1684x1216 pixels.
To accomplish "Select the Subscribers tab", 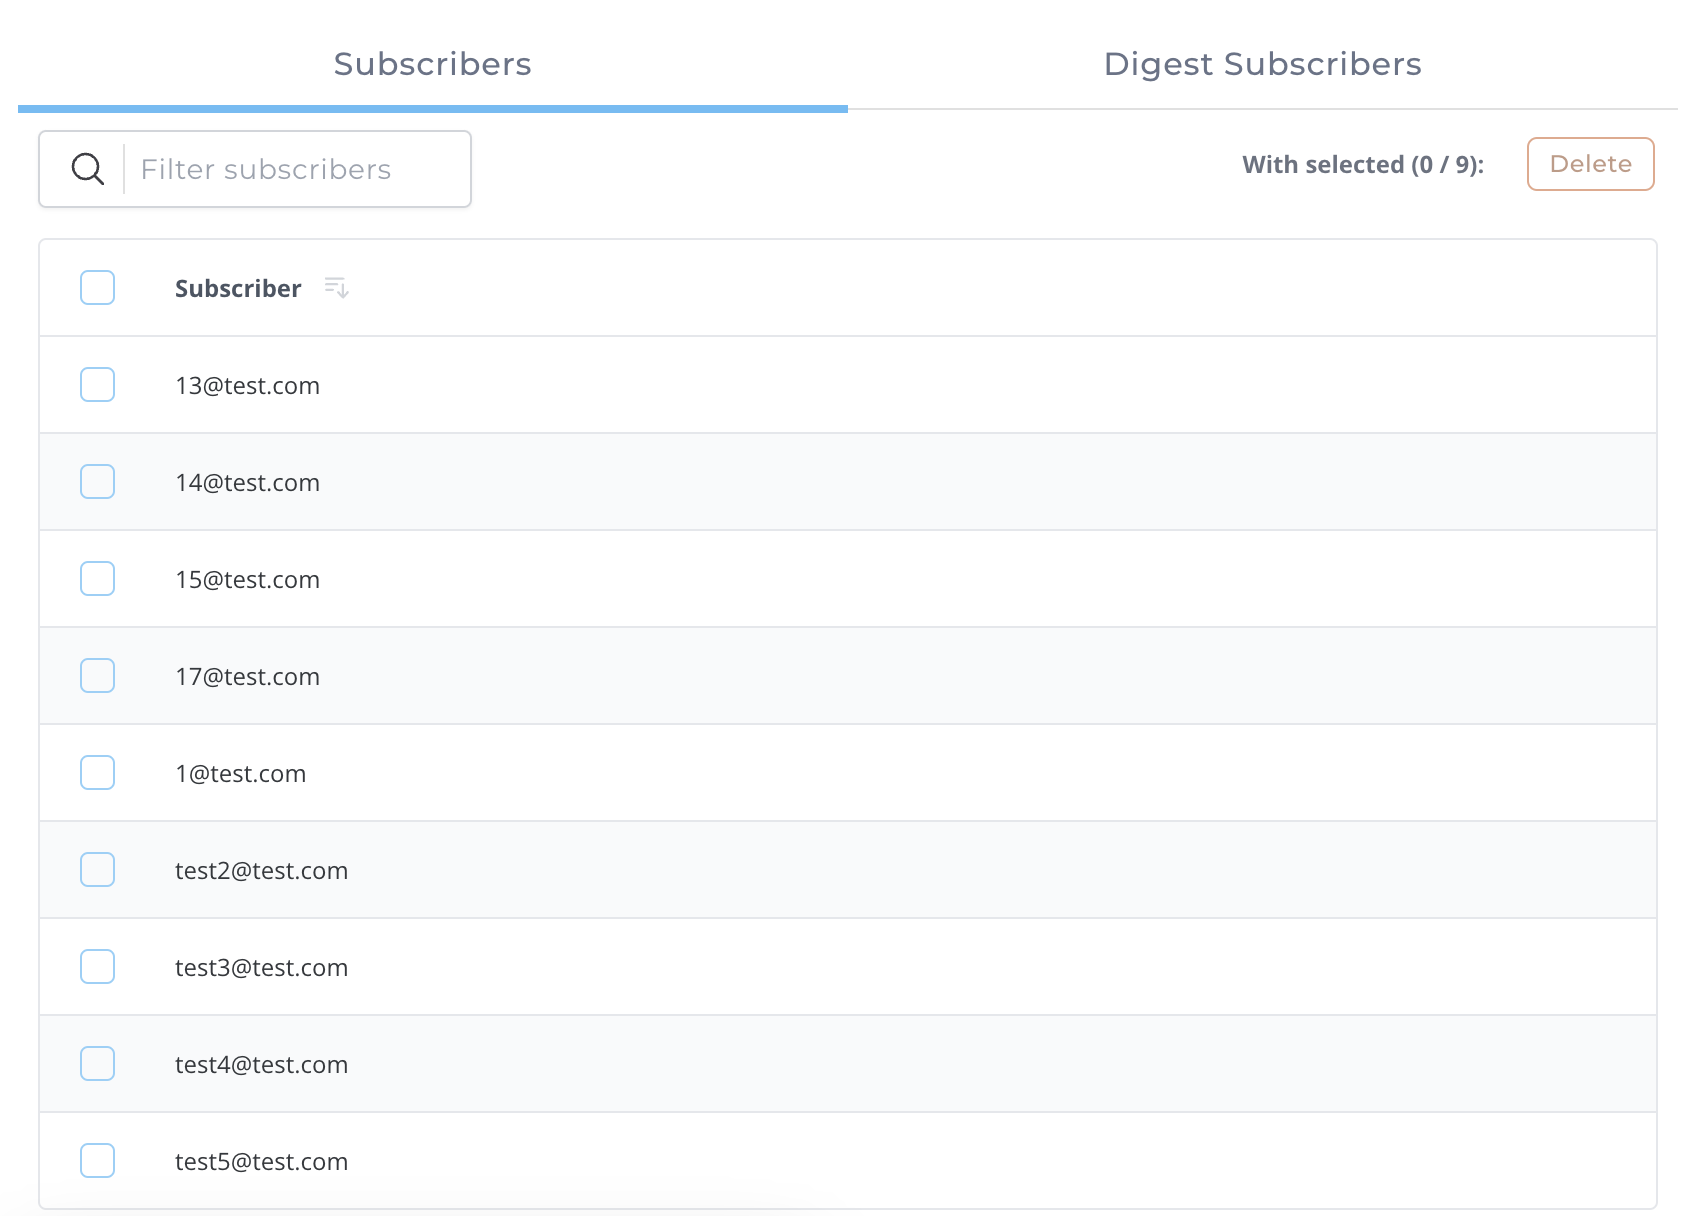I will (432, 63).
